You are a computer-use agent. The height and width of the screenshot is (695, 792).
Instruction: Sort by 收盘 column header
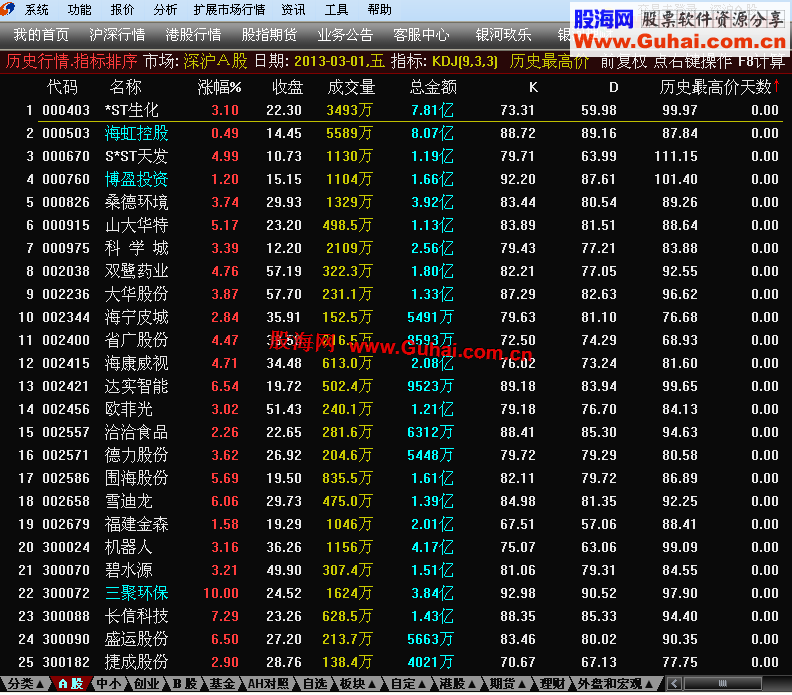pos(287,87)
